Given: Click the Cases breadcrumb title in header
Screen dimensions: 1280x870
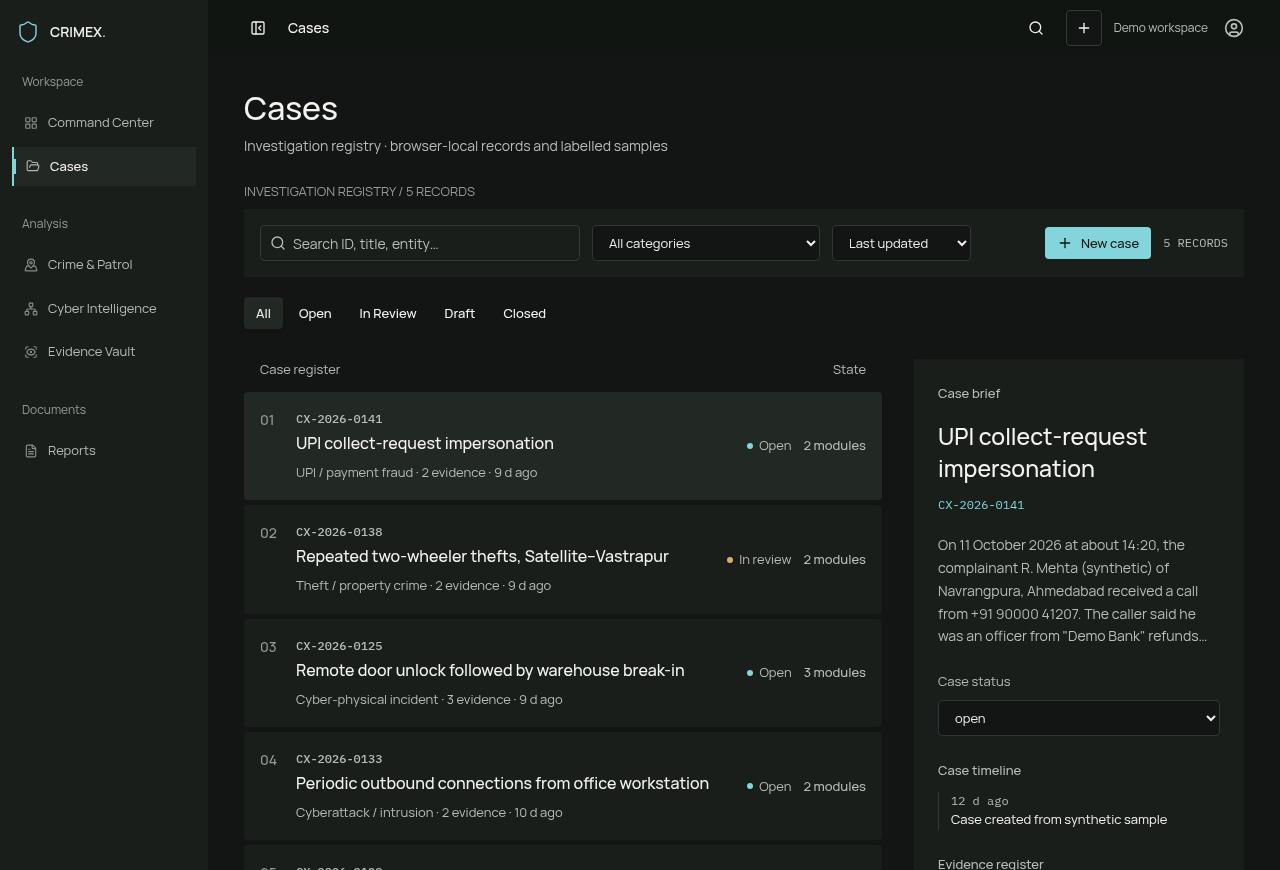Looking at the screenshot, I should tap(308, 28).
